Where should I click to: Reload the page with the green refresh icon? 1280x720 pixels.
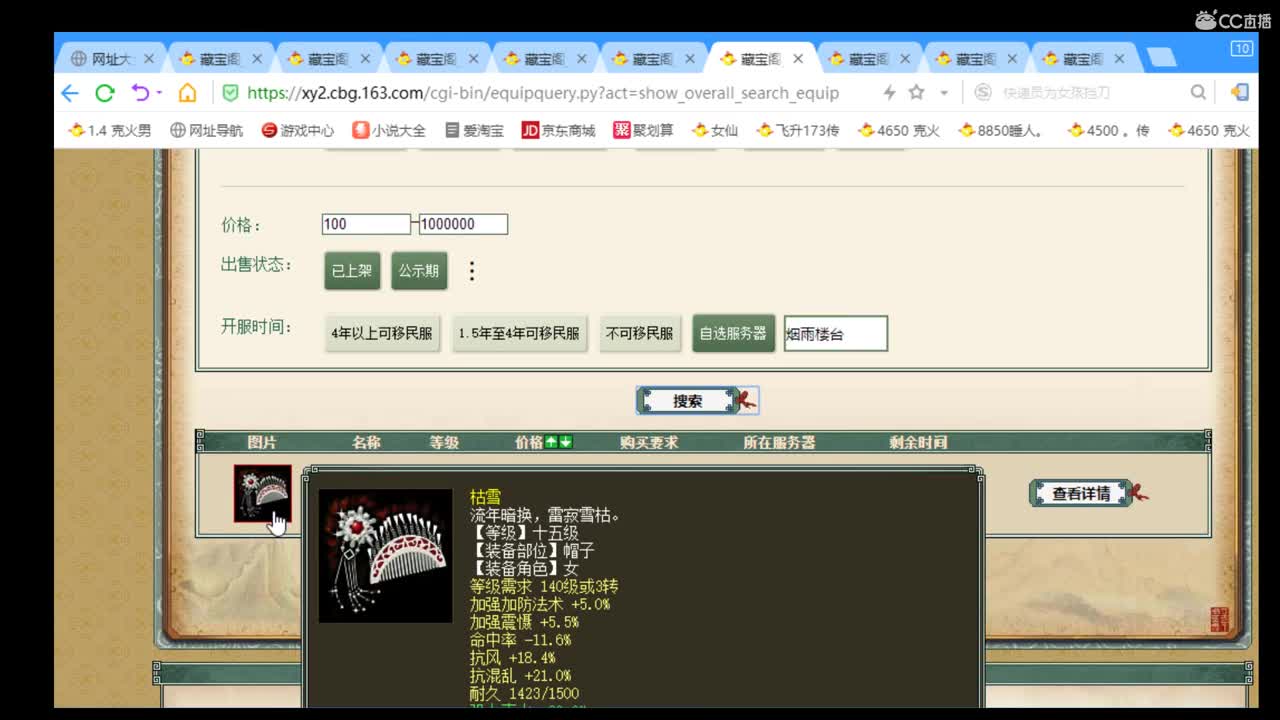(104, 93)
